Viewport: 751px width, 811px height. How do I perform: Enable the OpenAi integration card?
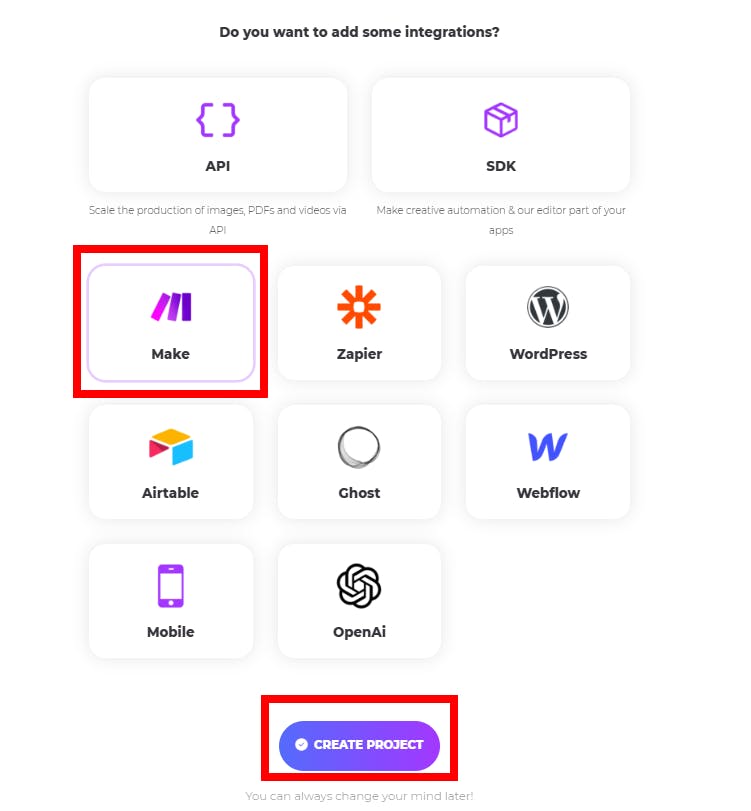[359, 601]
